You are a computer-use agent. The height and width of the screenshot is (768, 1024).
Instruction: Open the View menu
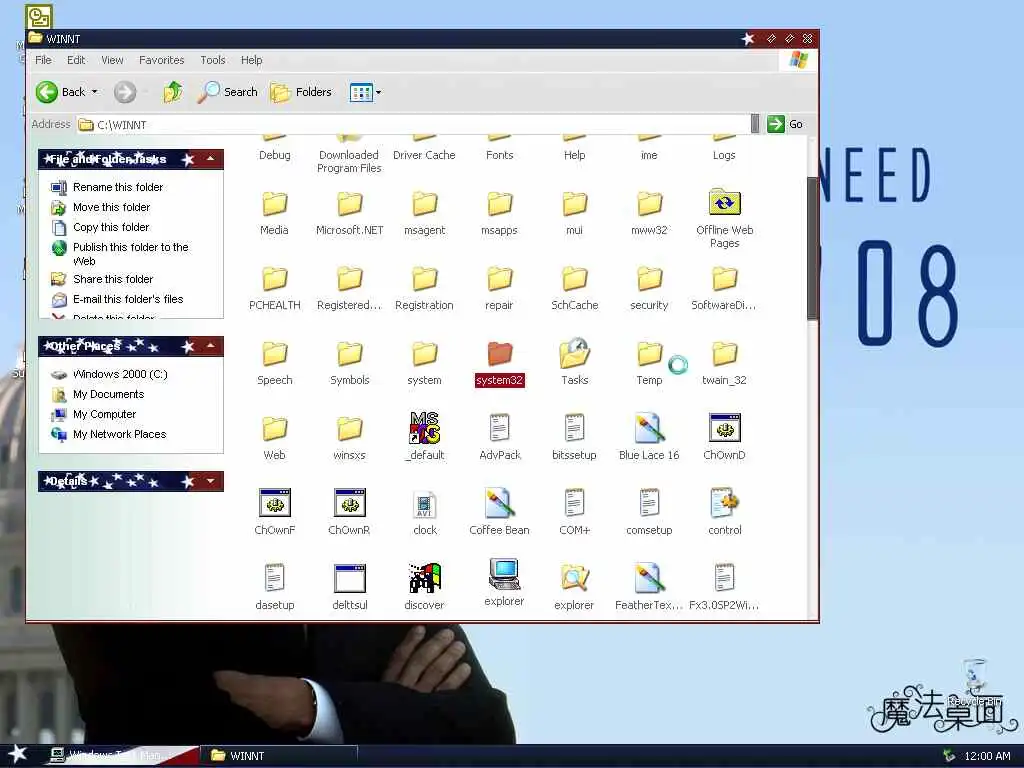(x=112, y=60)
